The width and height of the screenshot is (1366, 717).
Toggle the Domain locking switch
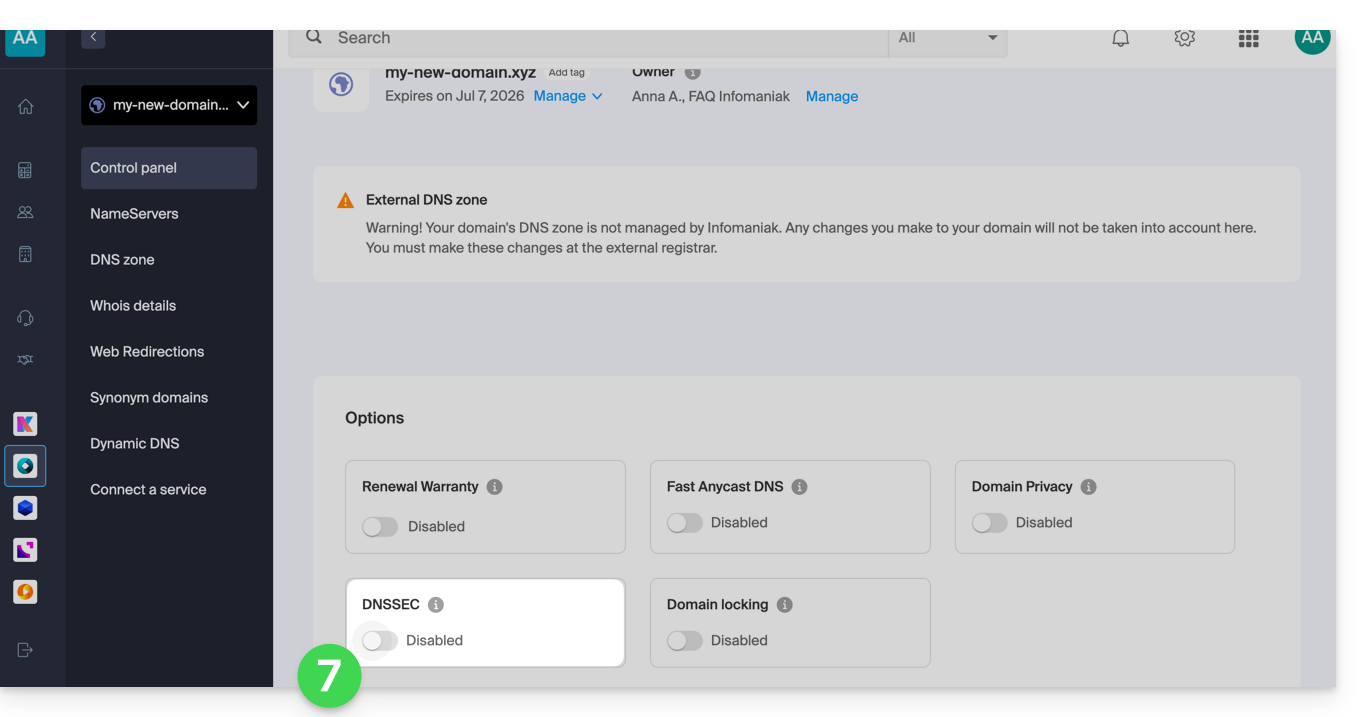[x=685, y=641]
